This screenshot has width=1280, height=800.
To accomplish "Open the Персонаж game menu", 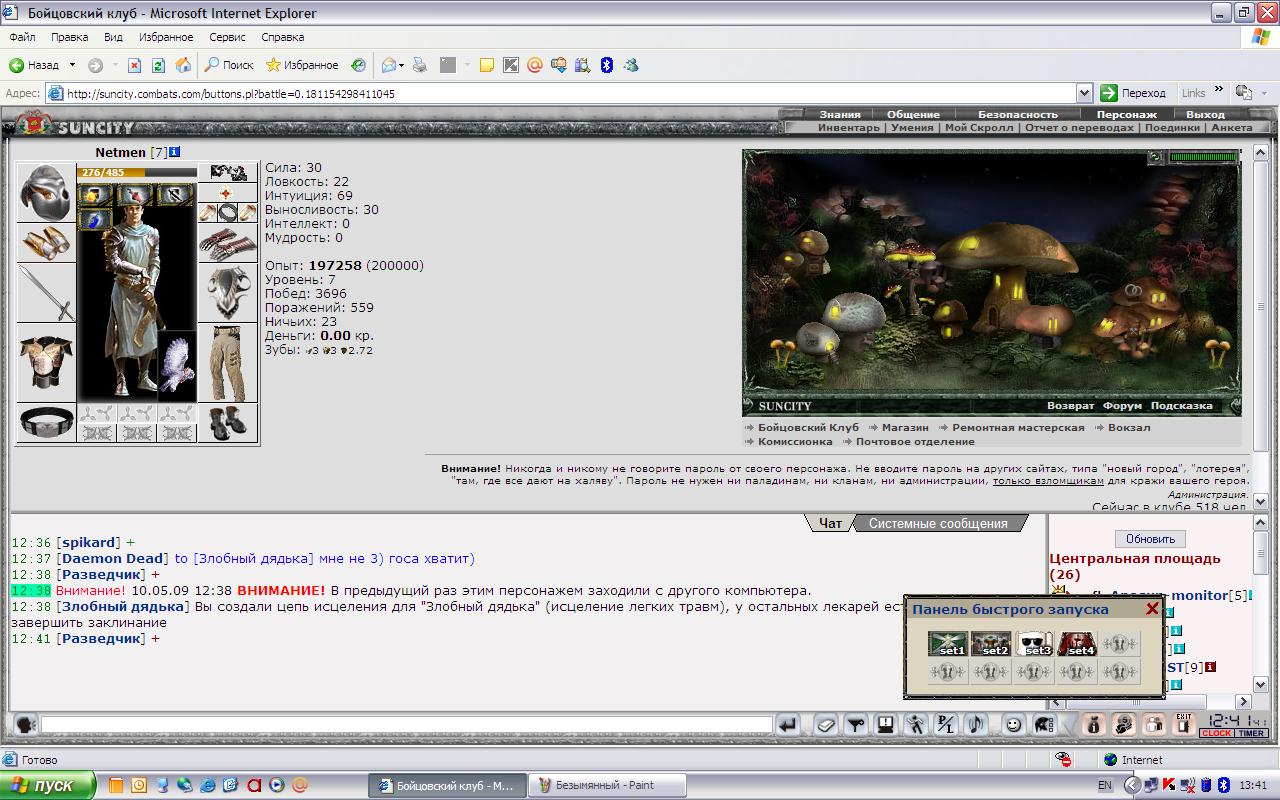I will point(1127,114).
